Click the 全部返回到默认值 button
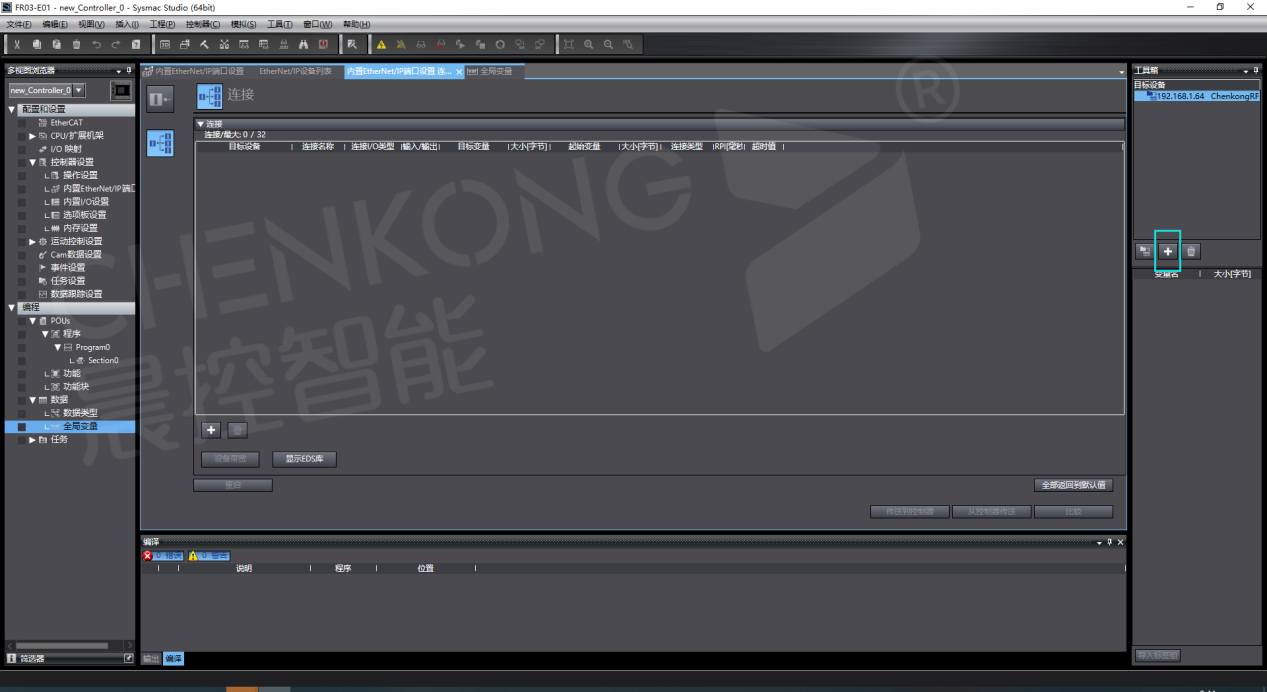The image size is (1267, 692). pyautogui.click(x=1073, y=485)
